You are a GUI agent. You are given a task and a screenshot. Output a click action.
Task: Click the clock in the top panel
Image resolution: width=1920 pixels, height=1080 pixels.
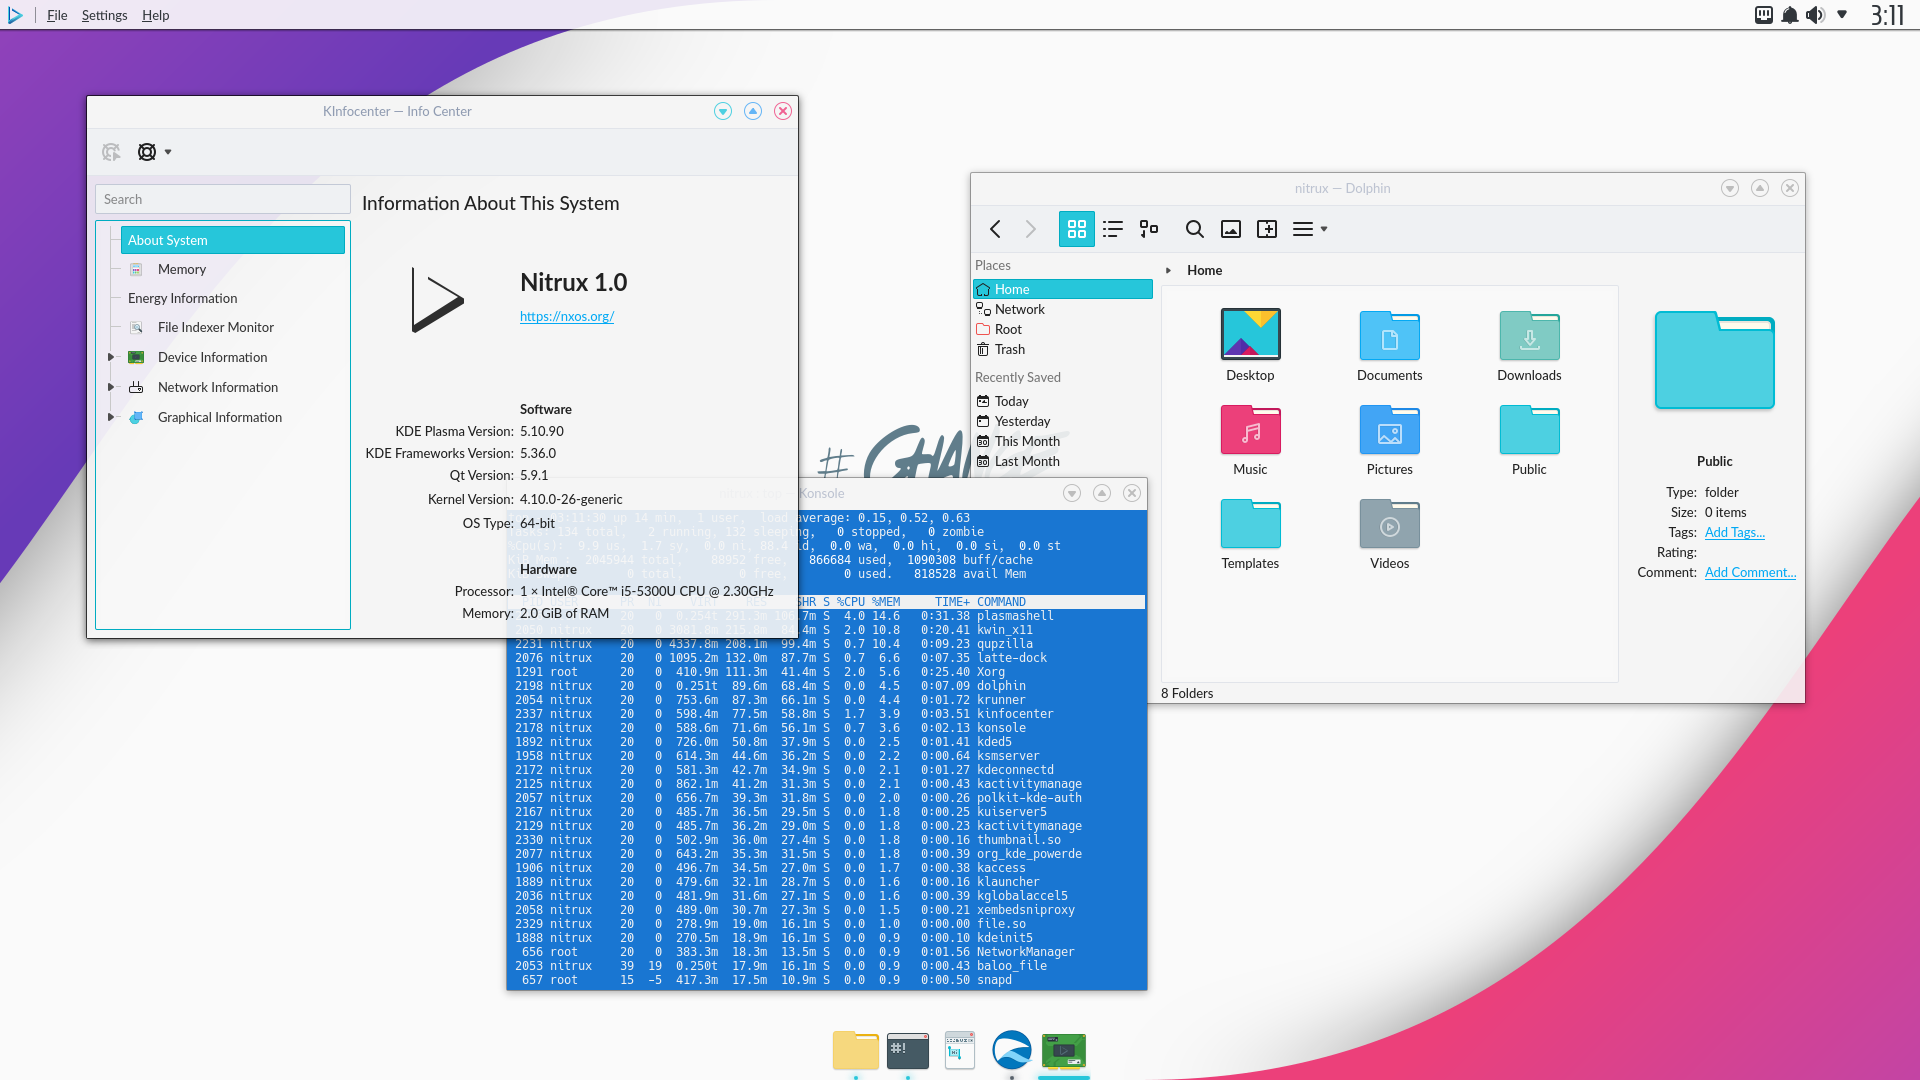click(x=1887, y=15)
